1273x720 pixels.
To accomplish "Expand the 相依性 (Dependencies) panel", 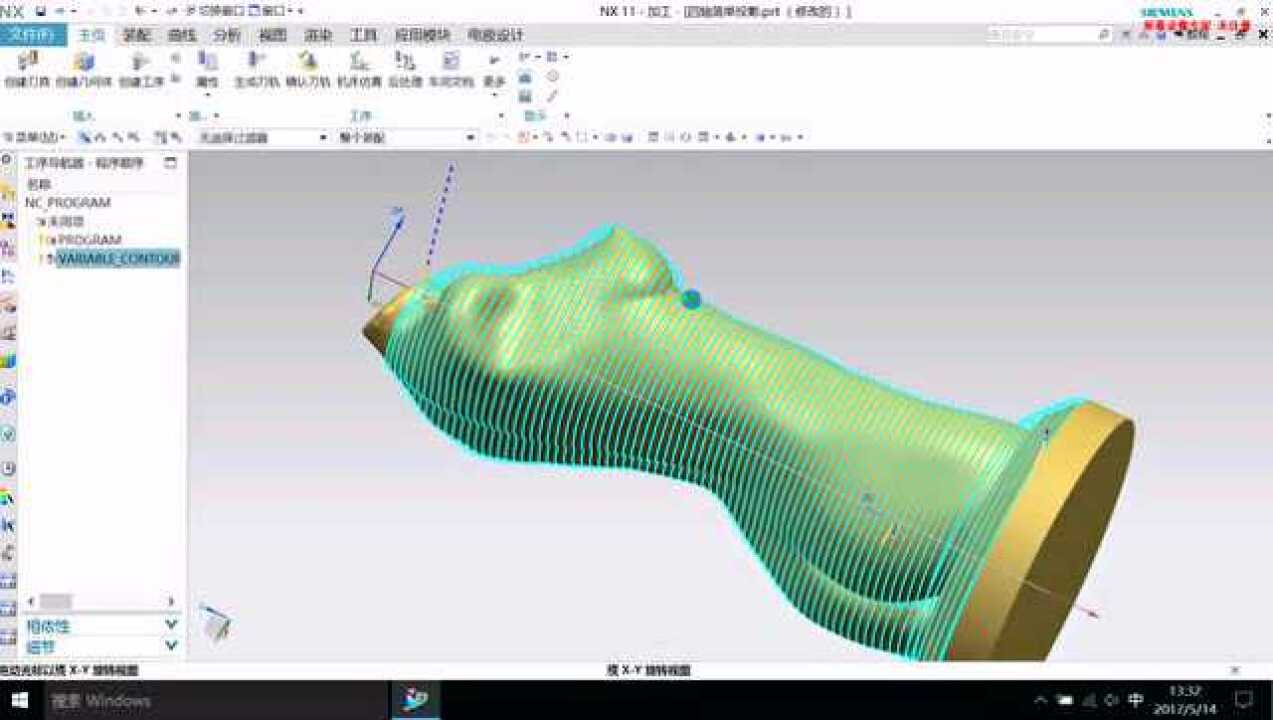I will point(170,625).
